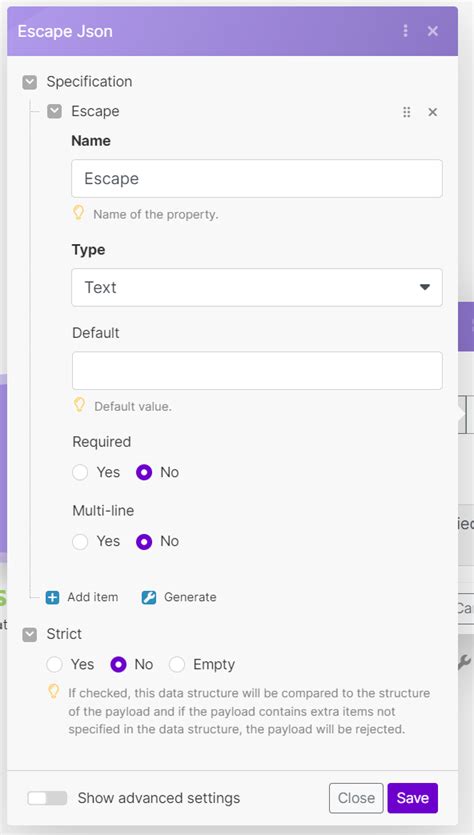Click the lightbulb icon under Strict options
This screenshot has height=835, width=474.
[x=53, y=692]
